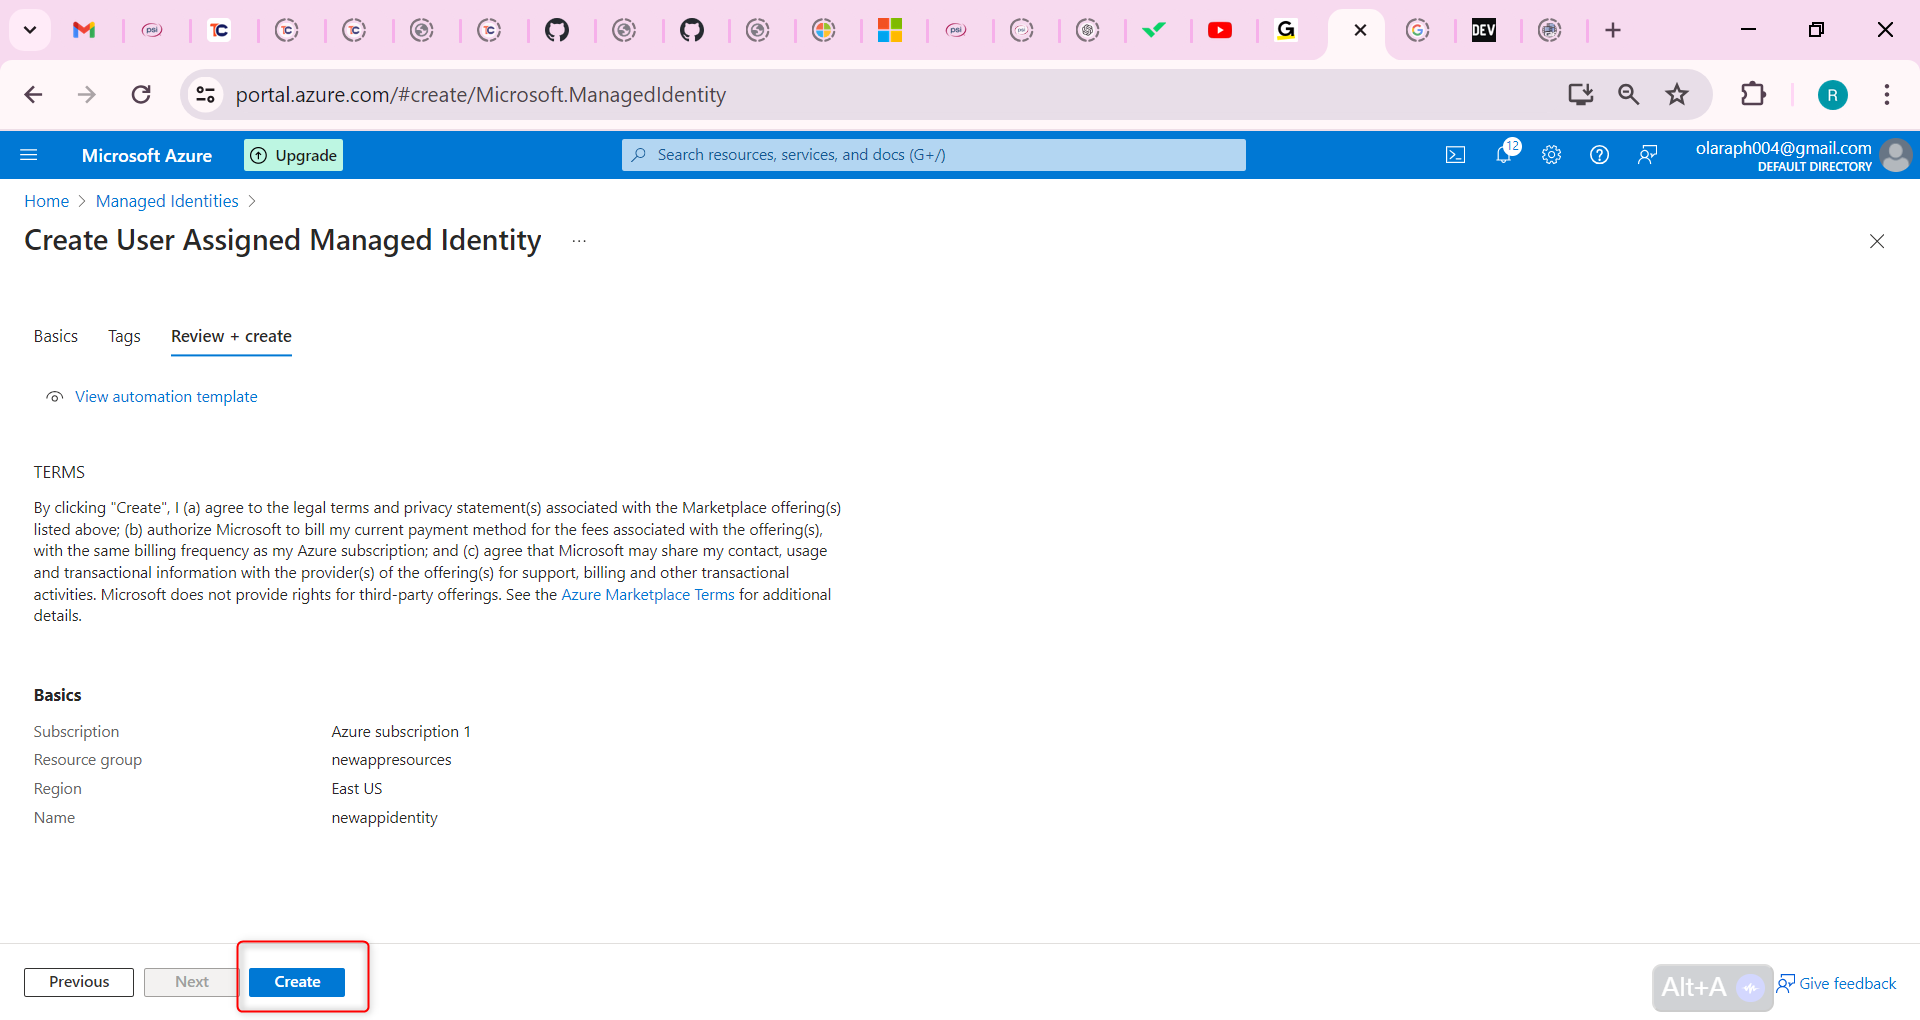The width and height of the screenshot is (1920, 1020).
Task: Open View automation template link
Action: point(166,397)
